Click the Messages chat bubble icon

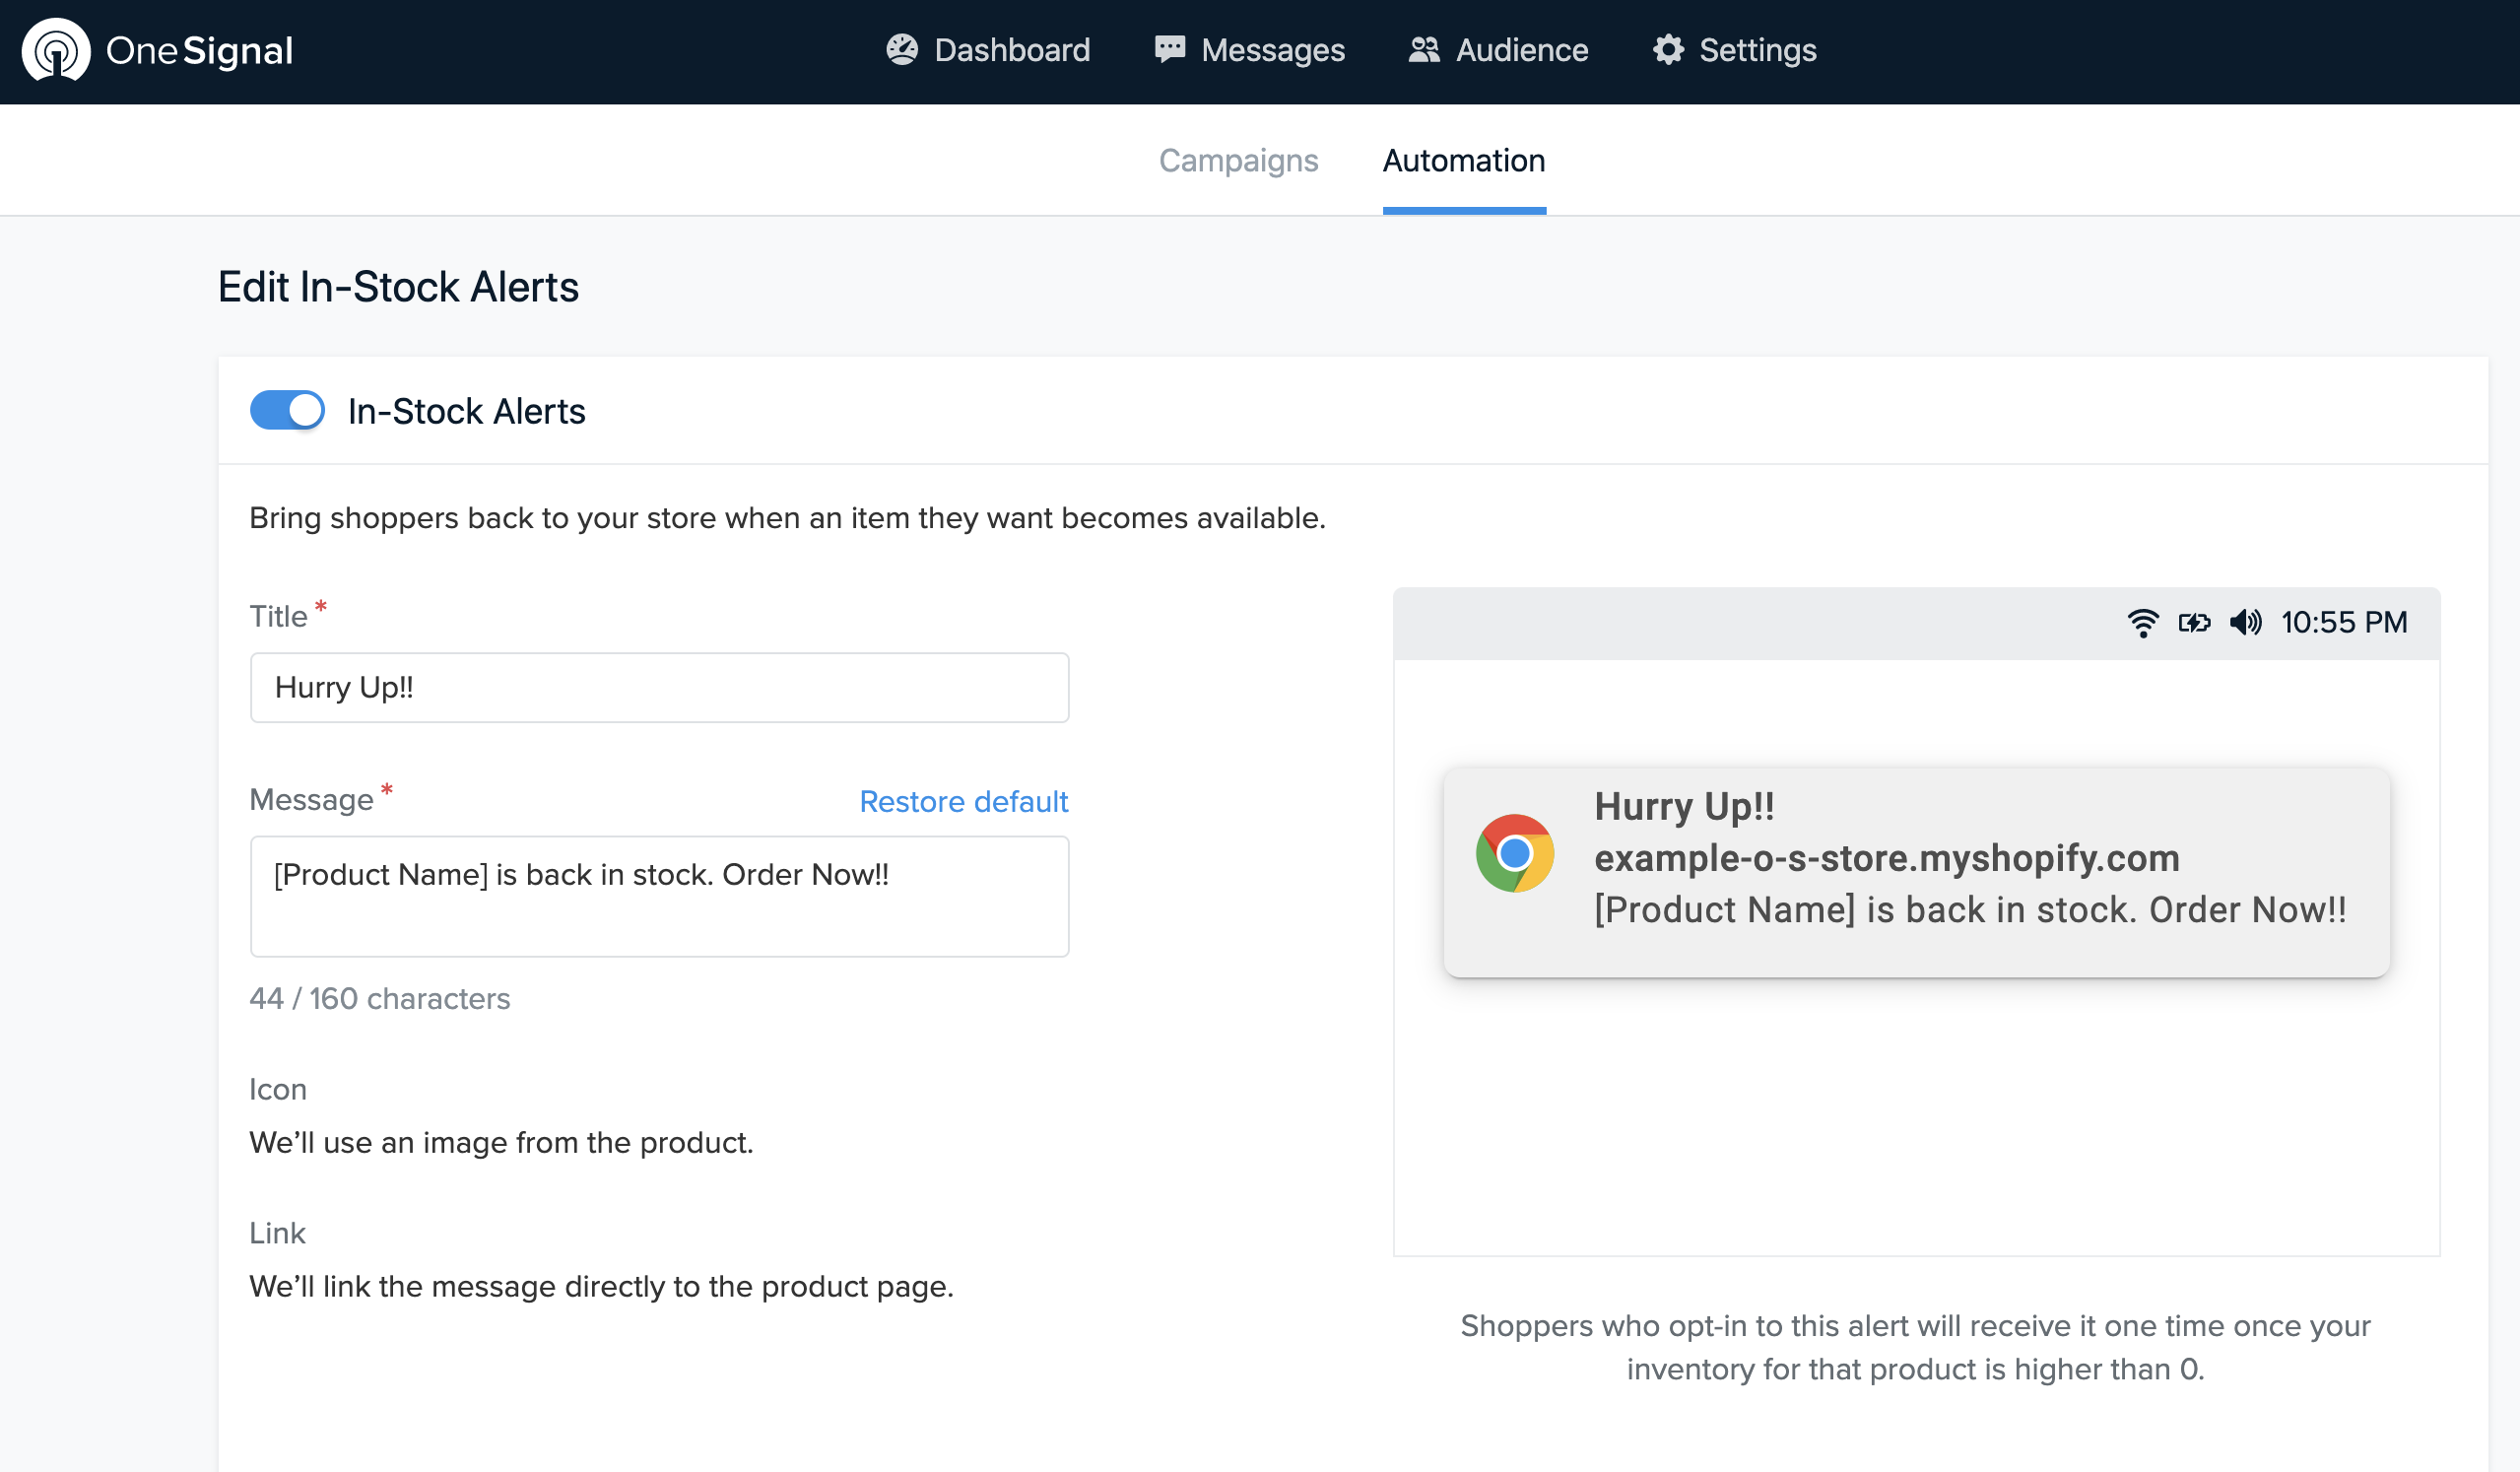point(1169,50)
